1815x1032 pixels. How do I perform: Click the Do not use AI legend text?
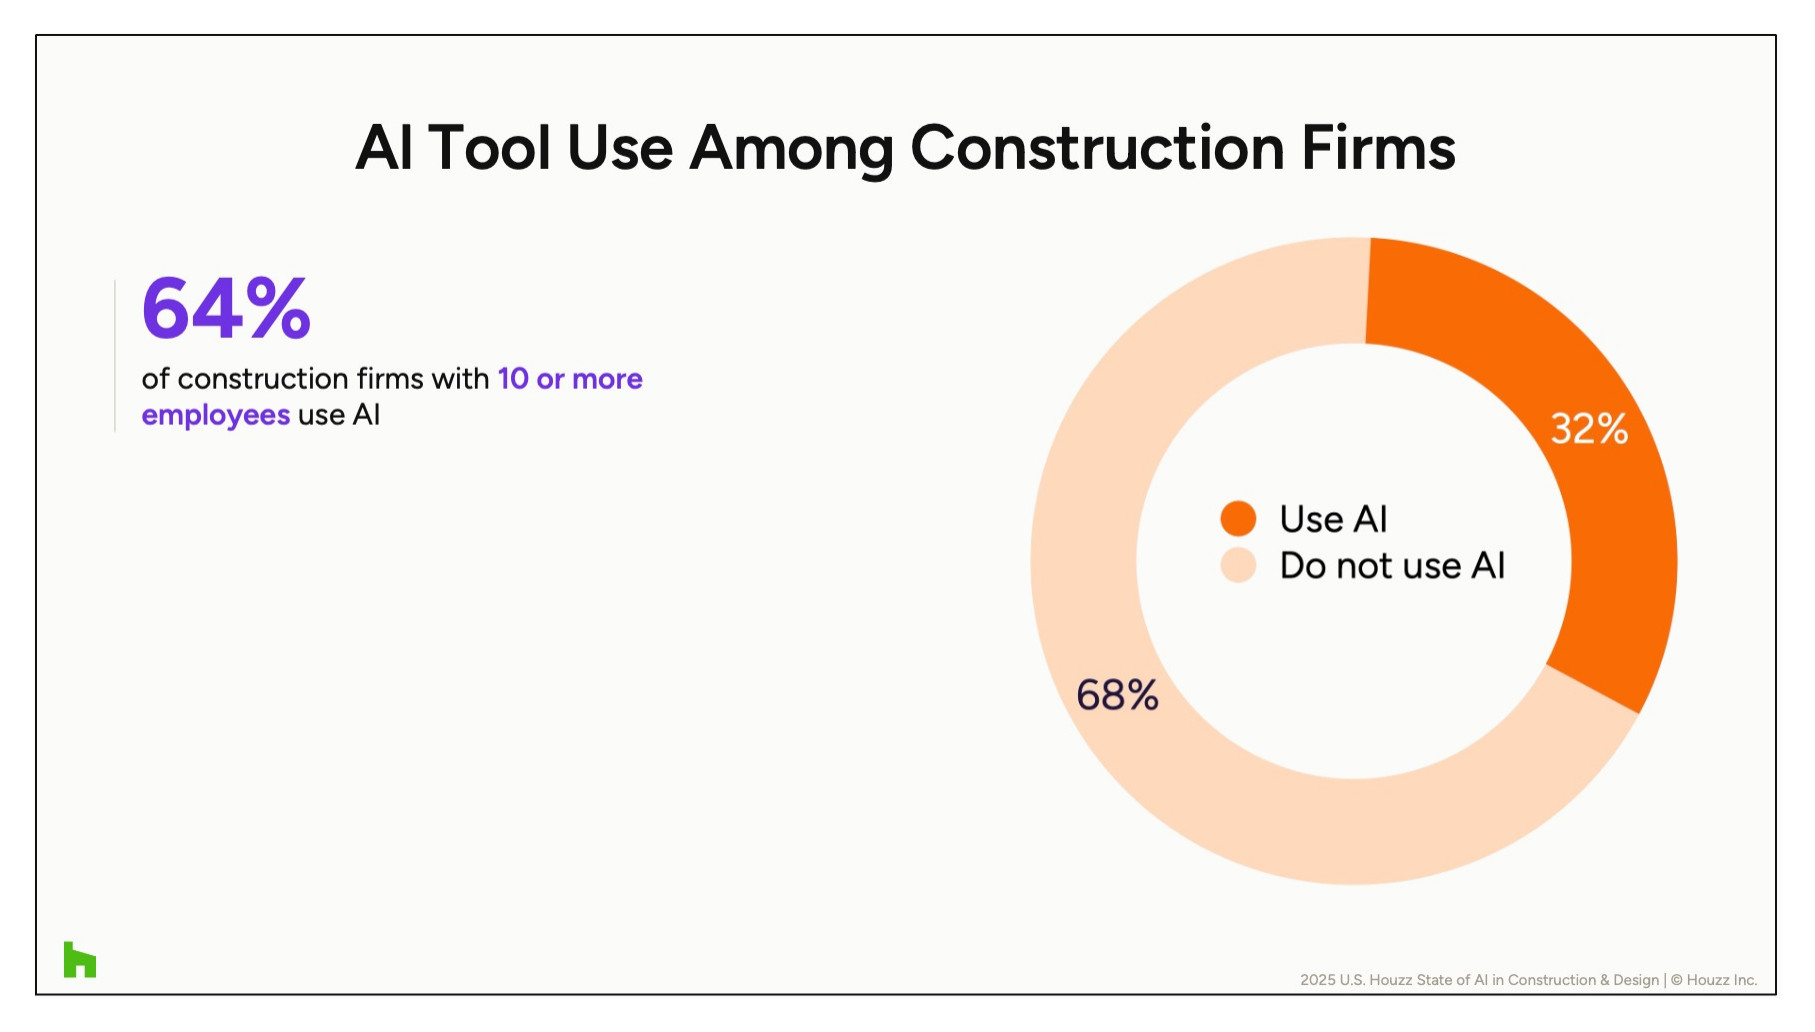tap(1392, 566)
